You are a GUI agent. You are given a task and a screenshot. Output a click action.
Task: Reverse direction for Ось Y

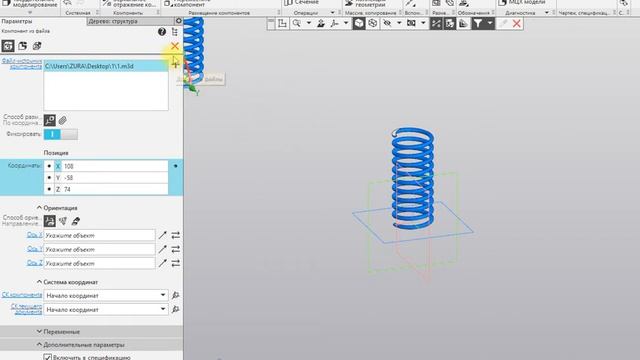point(176,249)
